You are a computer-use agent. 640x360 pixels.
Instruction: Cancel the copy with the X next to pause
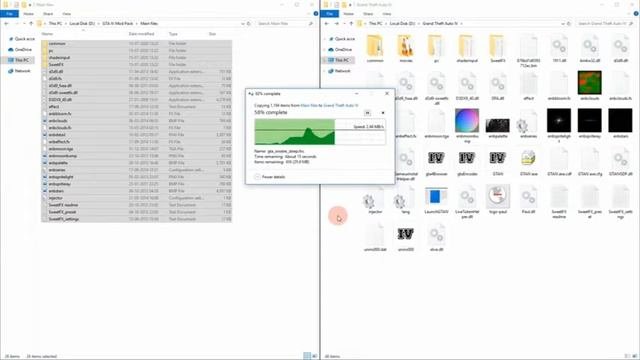click(x=383, y=113)
